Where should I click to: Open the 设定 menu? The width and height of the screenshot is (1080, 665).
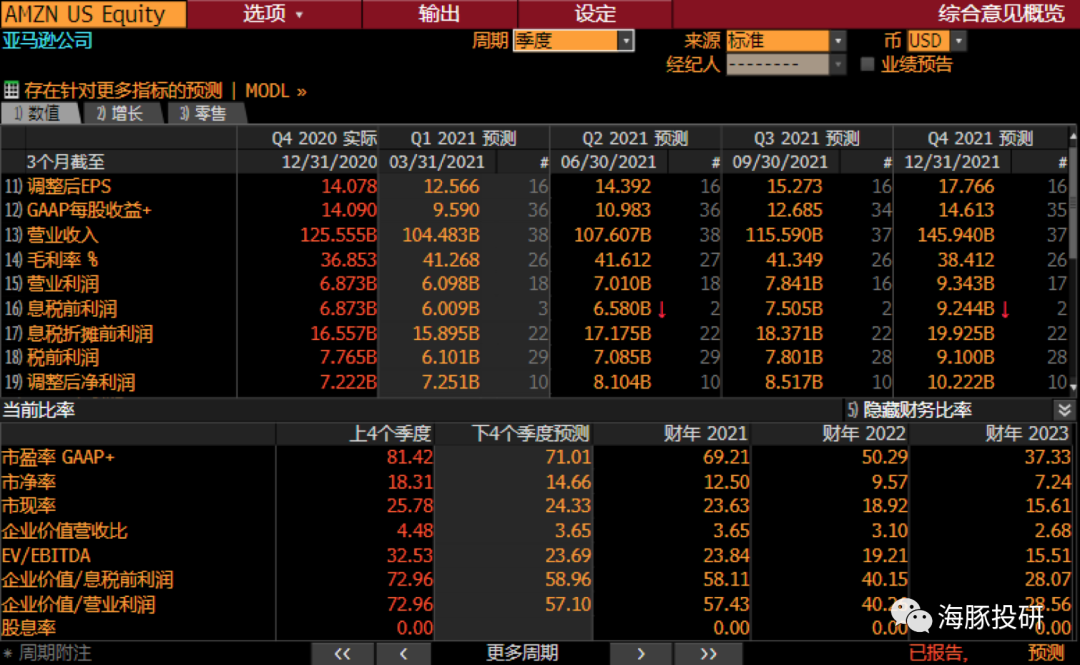595,14
